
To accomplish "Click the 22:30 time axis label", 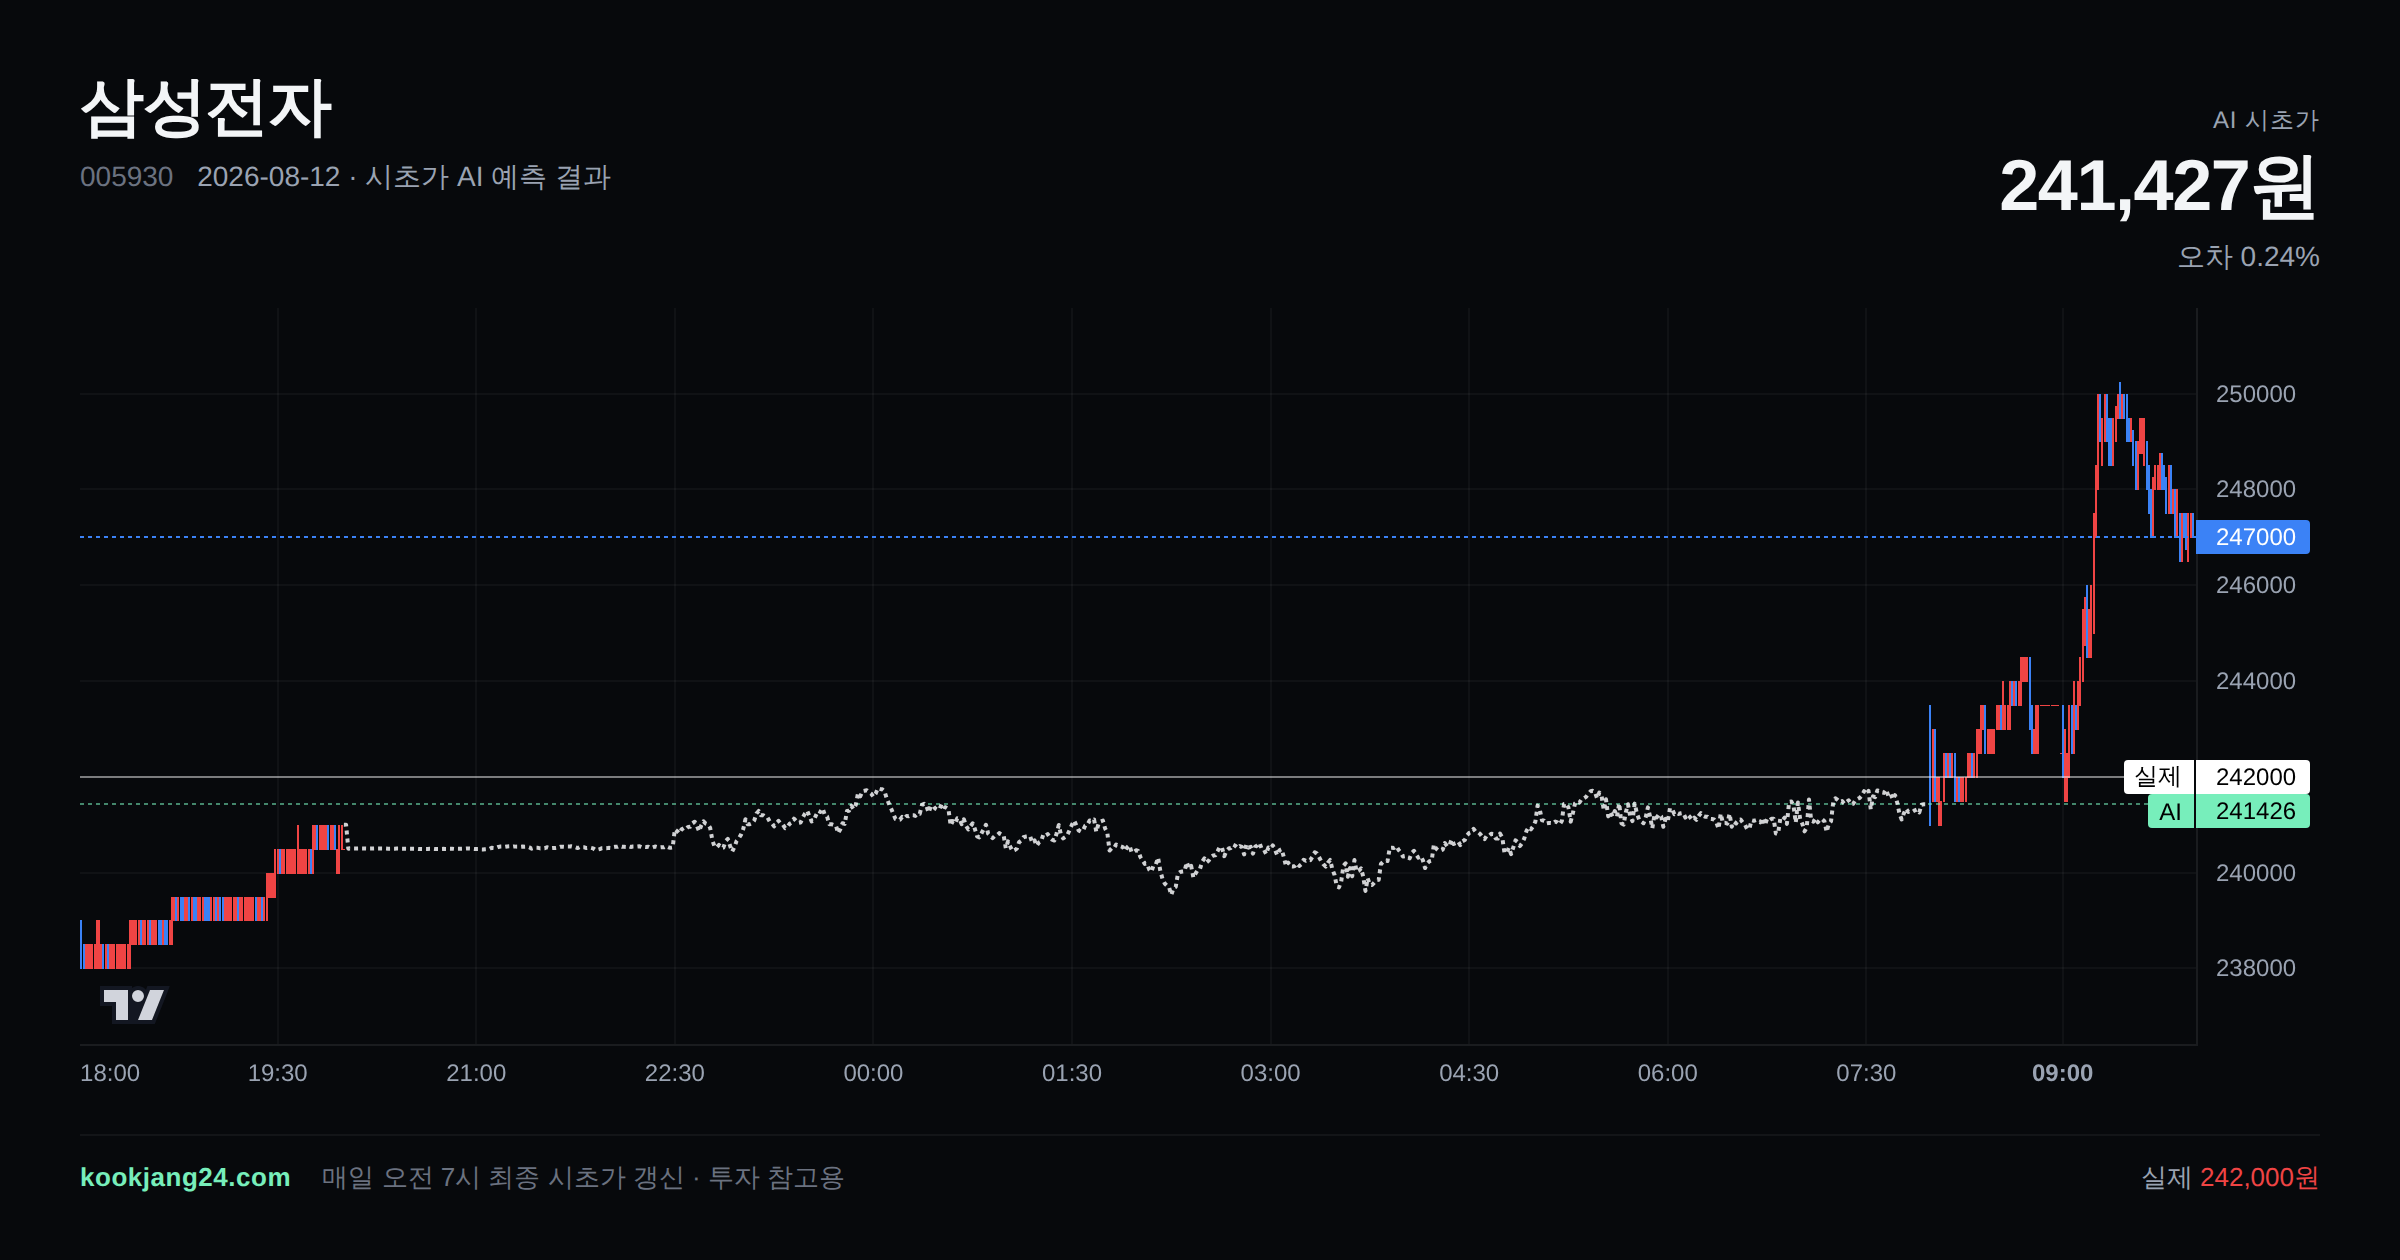I will (x=674, y=1073).
